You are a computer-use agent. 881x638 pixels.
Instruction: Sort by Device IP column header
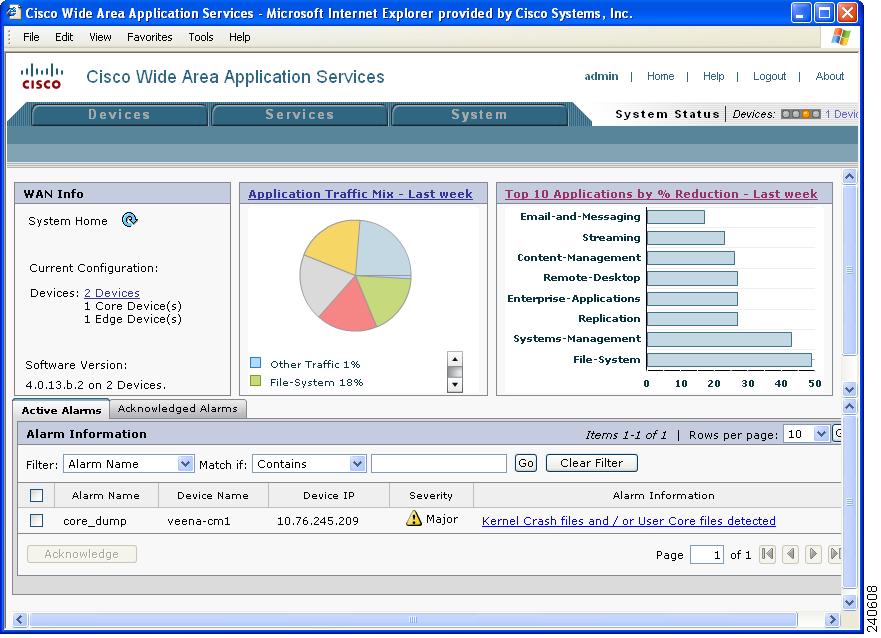click(x=329, y=495)
